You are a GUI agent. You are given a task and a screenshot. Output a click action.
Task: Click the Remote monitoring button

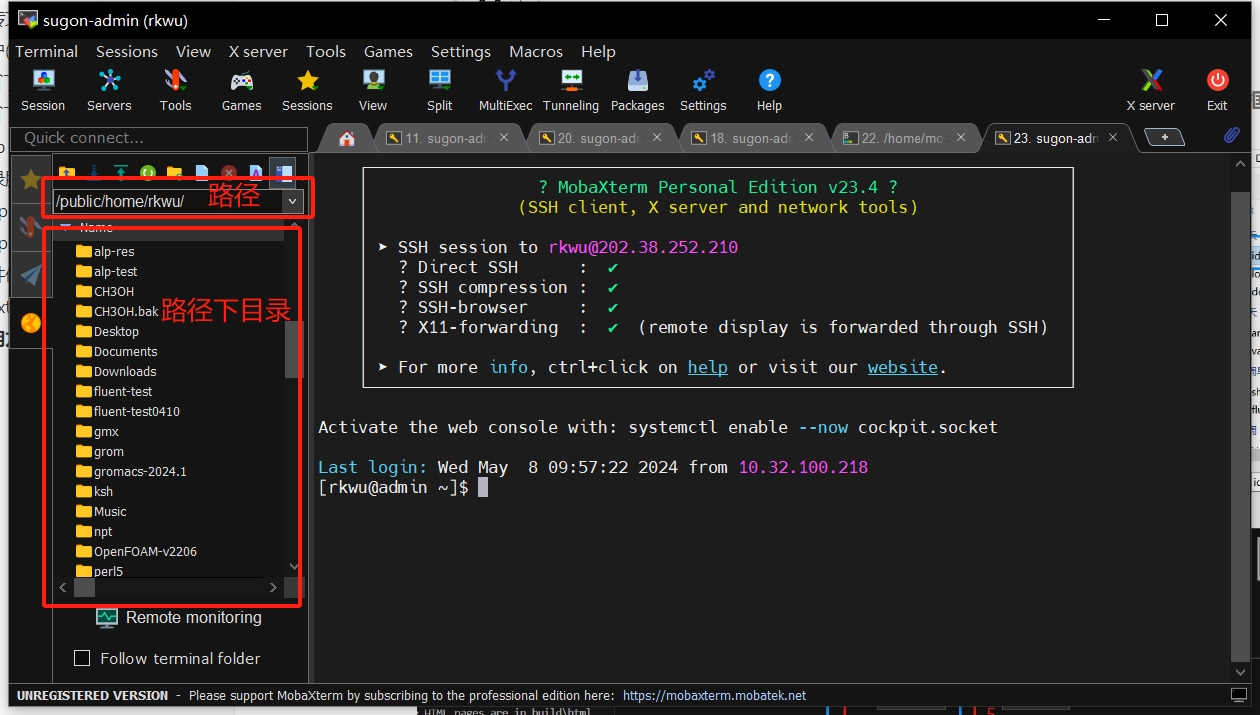tap(179, 617)
